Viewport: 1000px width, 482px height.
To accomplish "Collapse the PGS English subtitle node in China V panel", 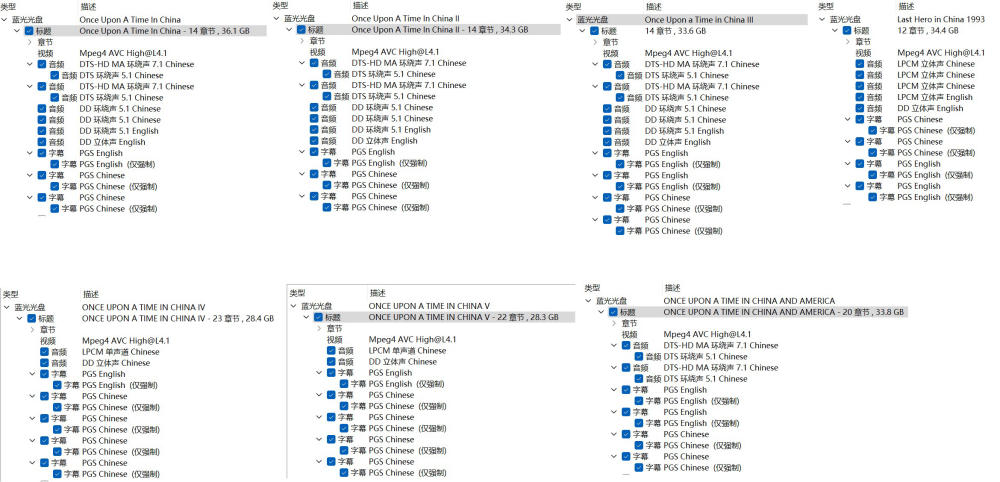I will click(320, 373).
